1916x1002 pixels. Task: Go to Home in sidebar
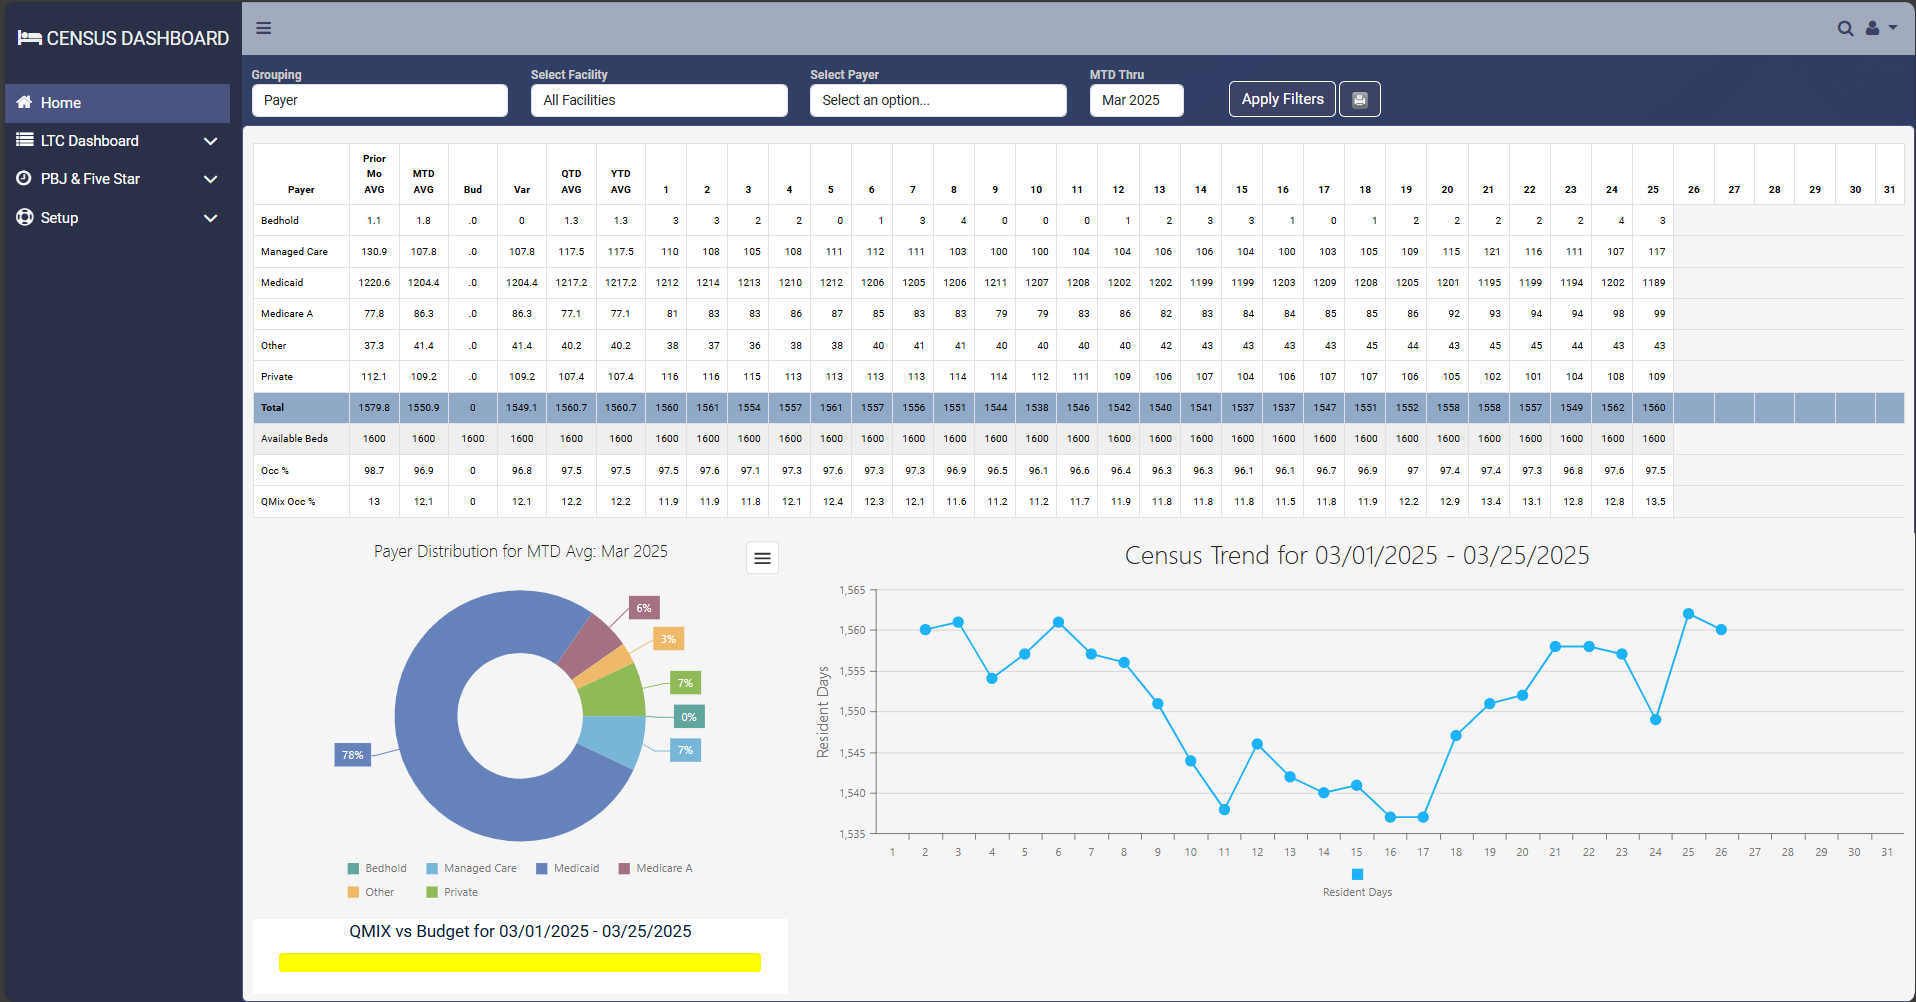[61, 103]
